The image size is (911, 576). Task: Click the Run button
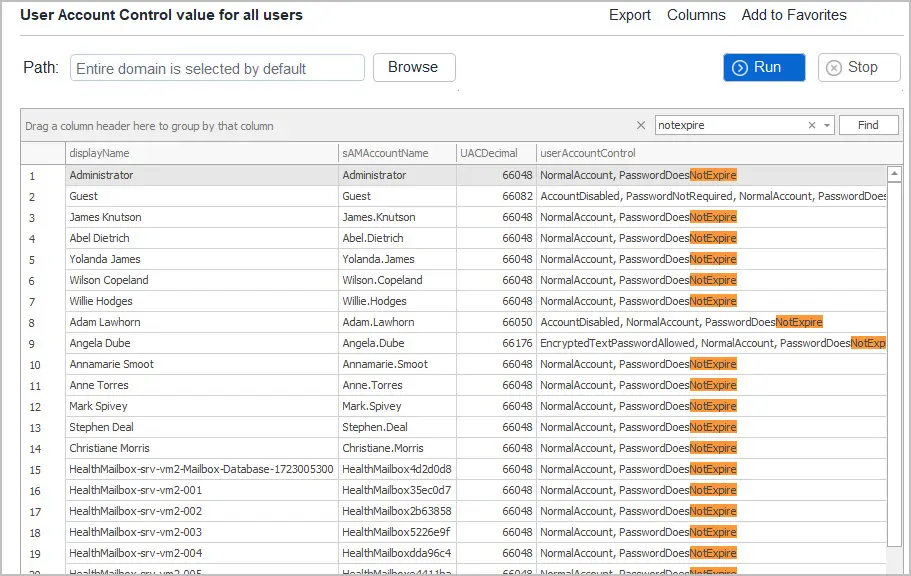click(764, 67)
